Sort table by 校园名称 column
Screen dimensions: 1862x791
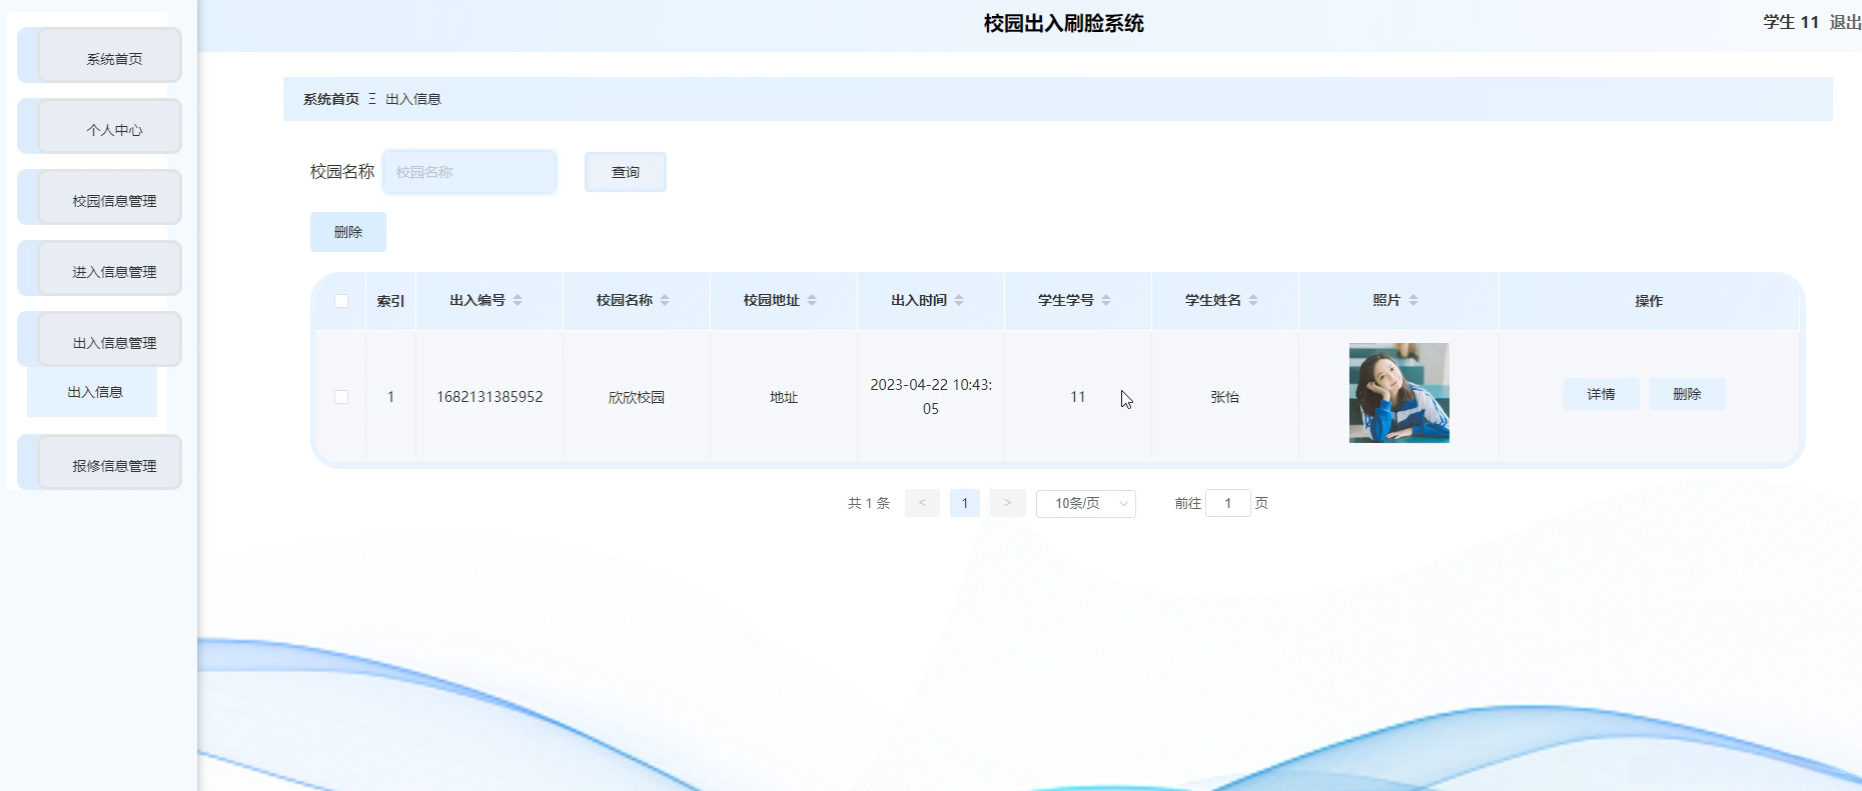point(665,300)
